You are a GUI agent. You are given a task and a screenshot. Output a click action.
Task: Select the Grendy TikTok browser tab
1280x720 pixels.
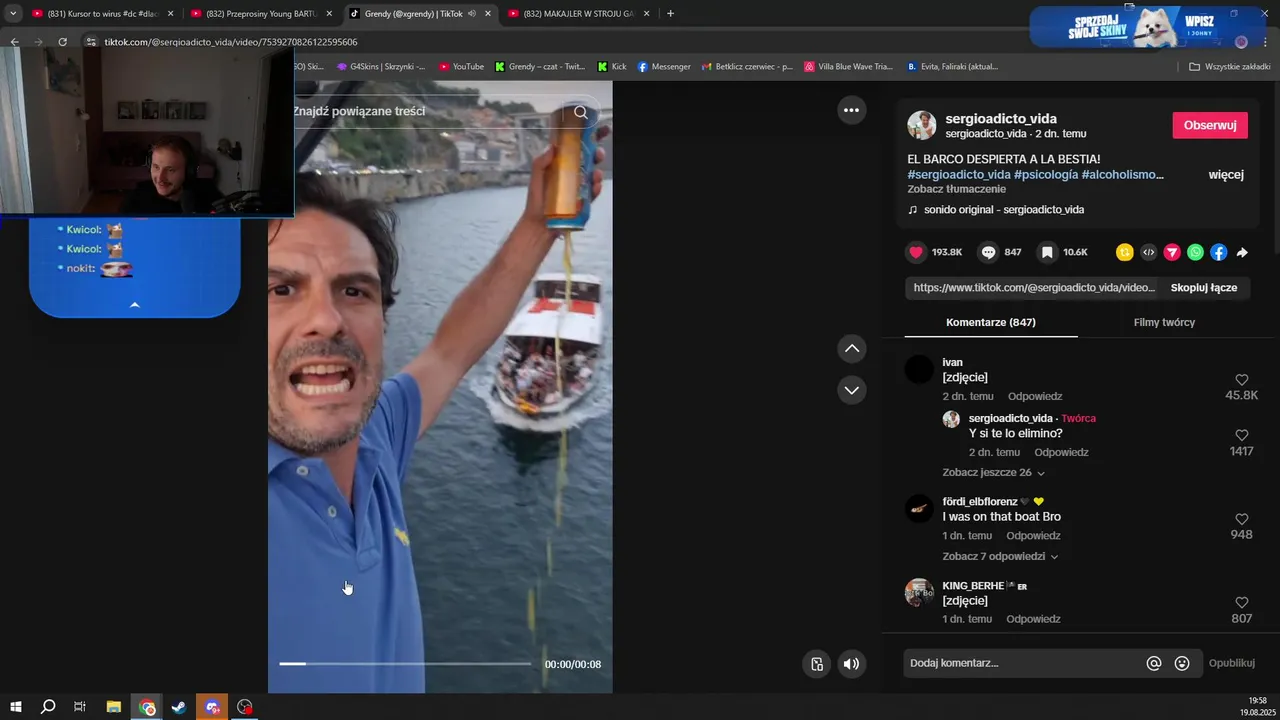tap(420, 14)
